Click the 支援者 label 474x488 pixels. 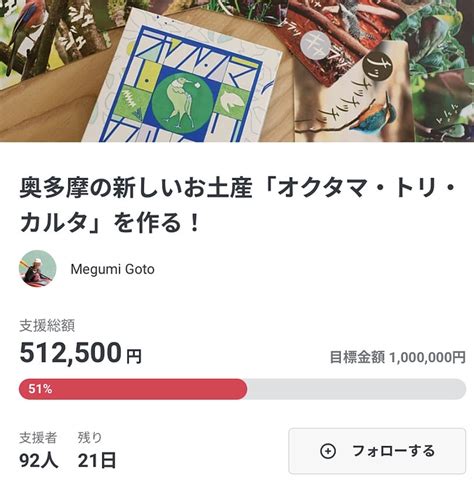(x=38, y=438)
